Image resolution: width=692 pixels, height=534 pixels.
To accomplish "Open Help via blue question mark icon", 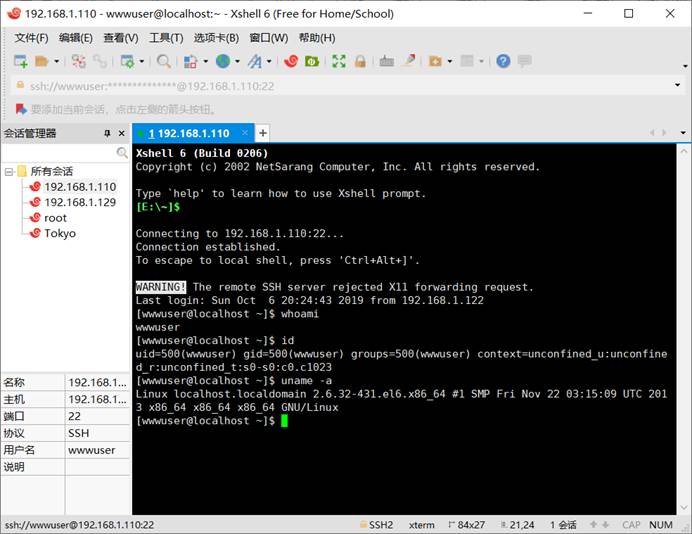I will coord(503,61).
